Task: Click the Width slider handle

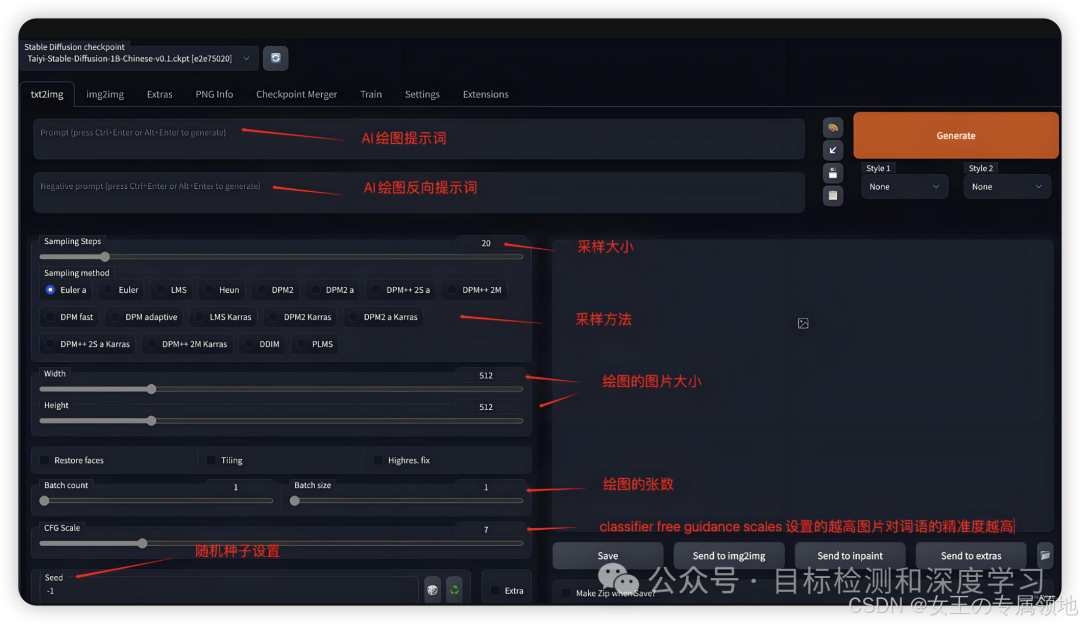Action: pos(152,389)
